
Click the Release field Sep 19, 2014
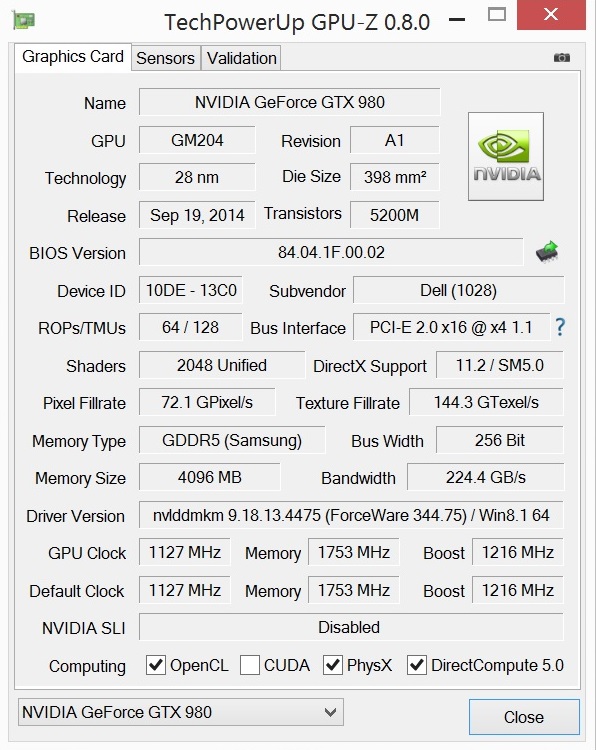coord(197,215)
